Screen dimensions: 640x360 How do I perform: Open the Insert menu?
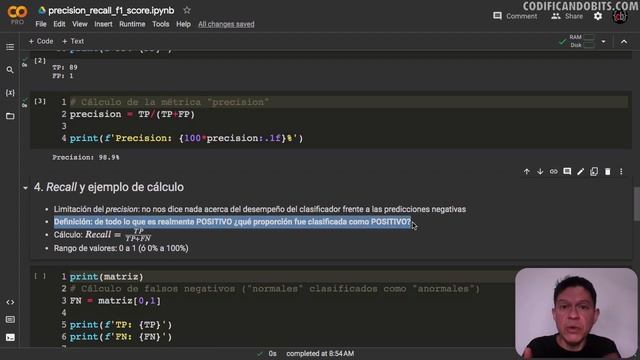click(103, 24)
